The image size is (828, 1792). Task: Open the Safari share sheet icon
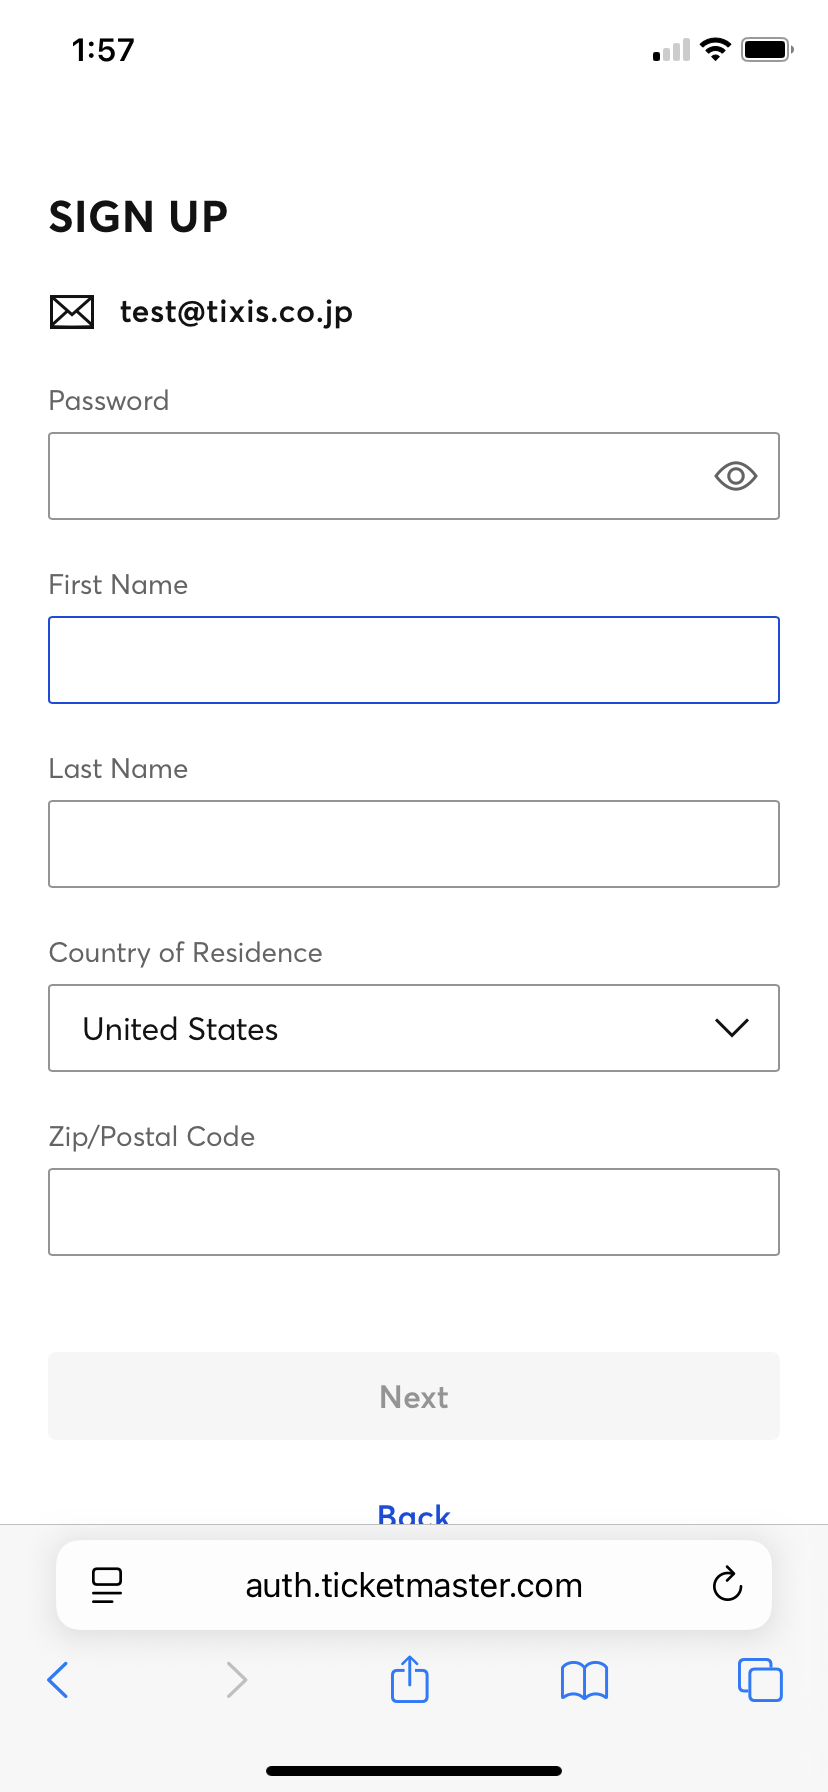coord(410,1679)
